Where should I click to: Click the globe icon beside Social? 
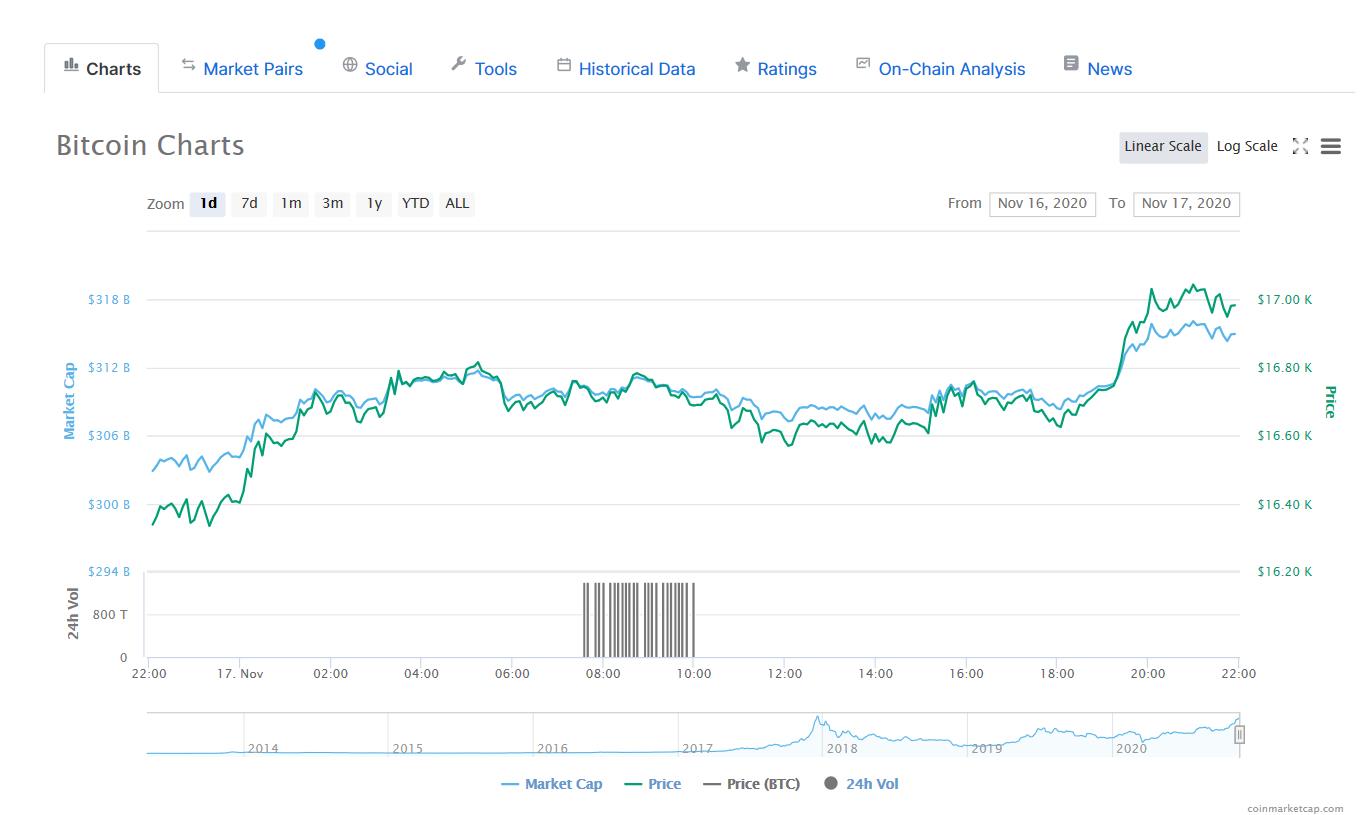coord(350,65)
